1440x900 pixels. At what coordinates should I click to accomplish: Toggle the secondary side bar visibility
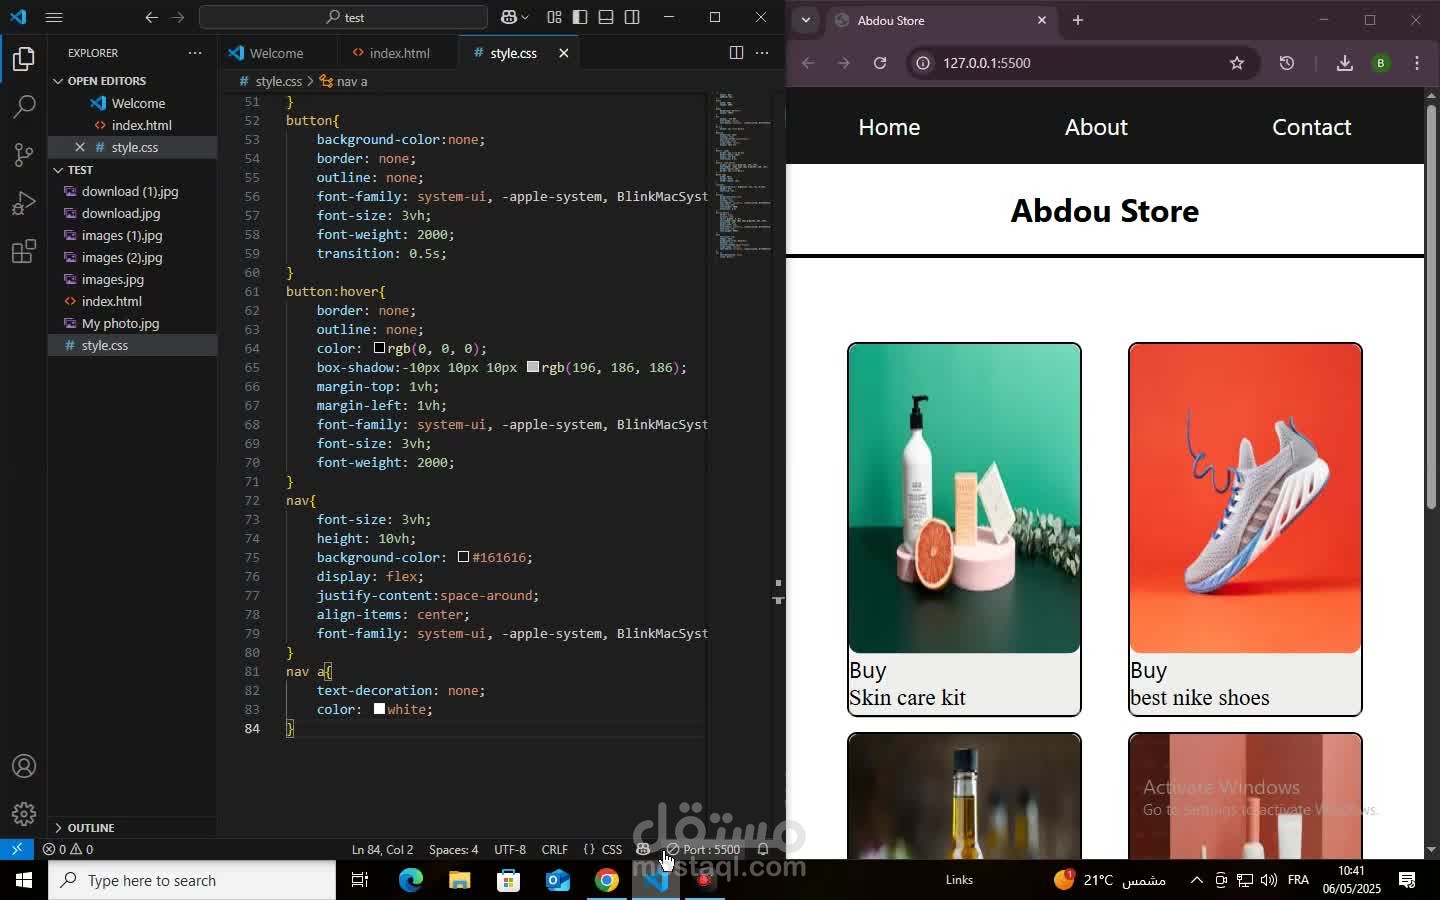pyautogui.click(x=632, y=17)
